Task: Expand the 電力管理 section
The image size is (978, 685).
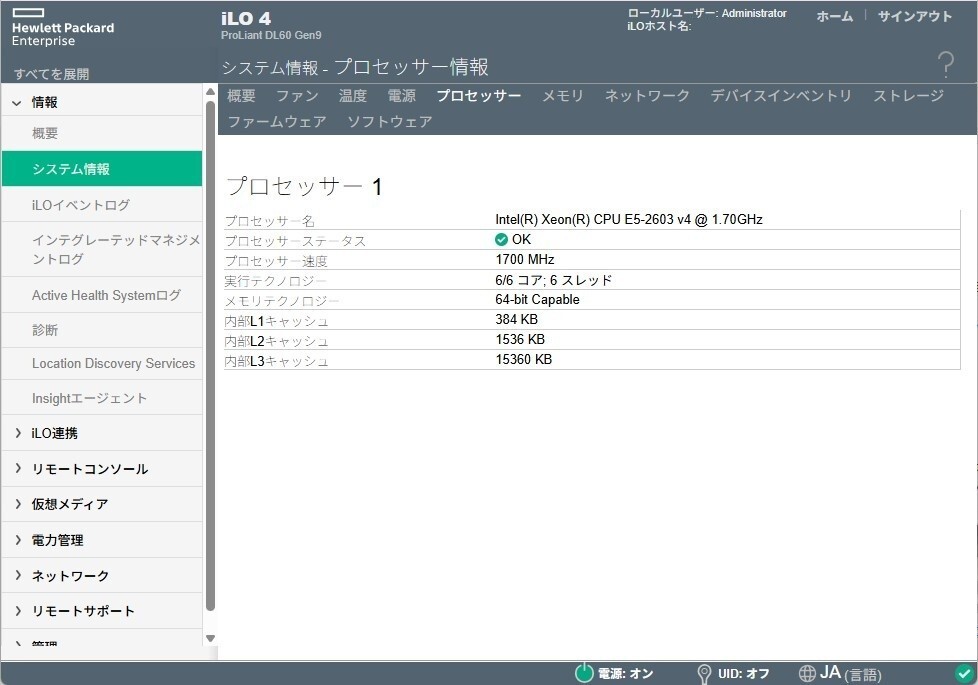Action: pyautogui.click(x=17, y=540)
